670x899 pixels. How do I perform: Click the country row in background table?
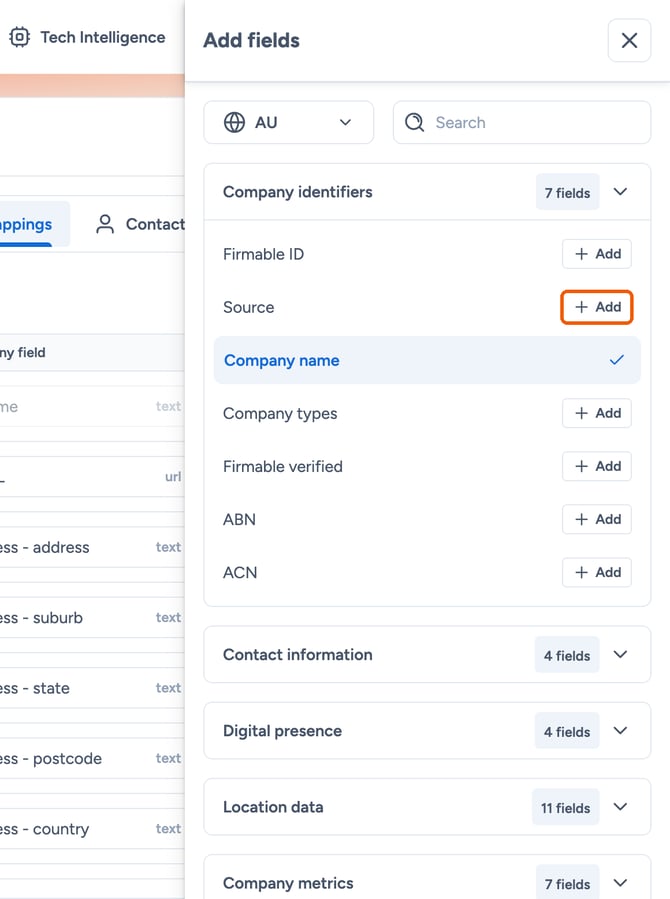pyautogui.click(x=92, y=829)
